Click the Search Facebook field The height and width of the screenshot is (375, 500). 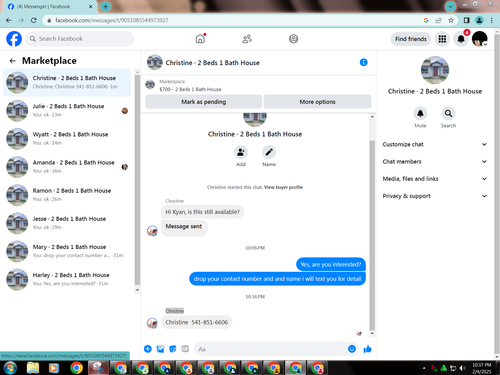pos(80,39)
